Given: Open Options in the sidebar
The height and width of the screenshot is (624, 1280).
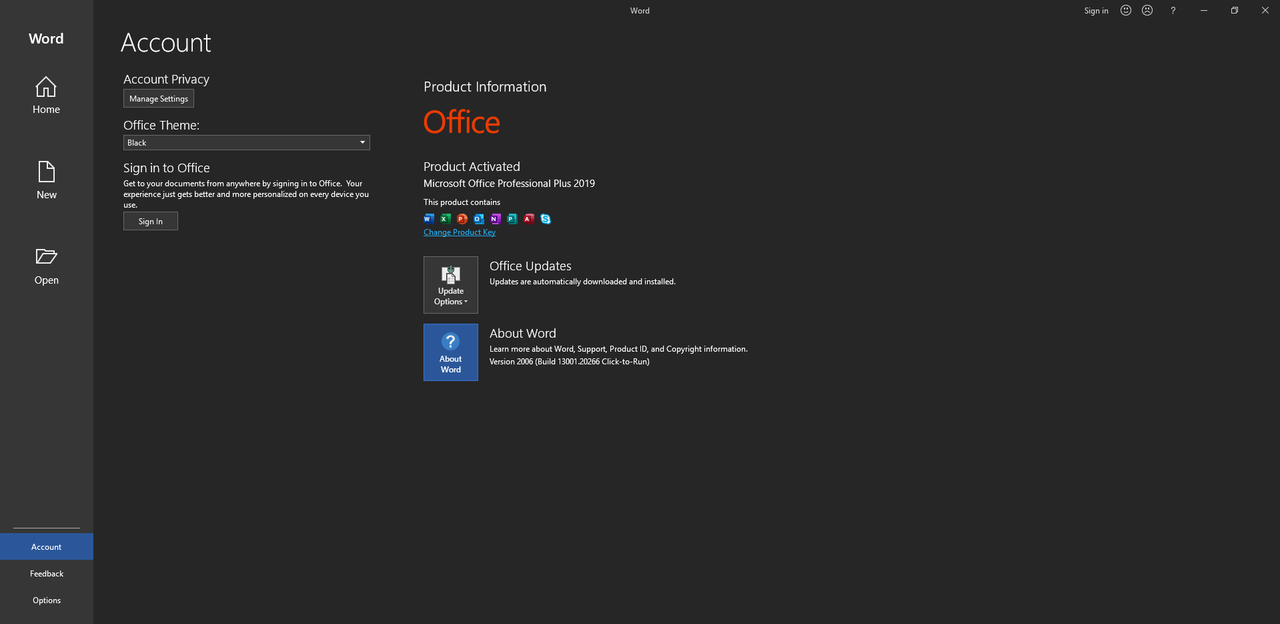Looking at the screenshot, I should tap(46, 600).
